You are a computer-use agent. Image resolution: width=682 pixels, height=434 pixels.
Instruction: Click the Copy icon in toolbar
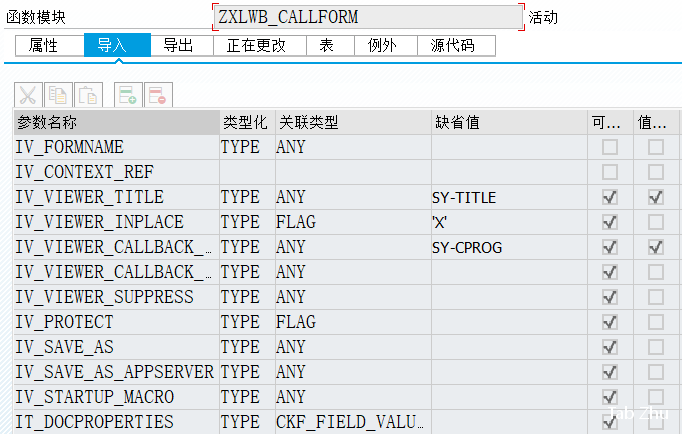point(58,95)
